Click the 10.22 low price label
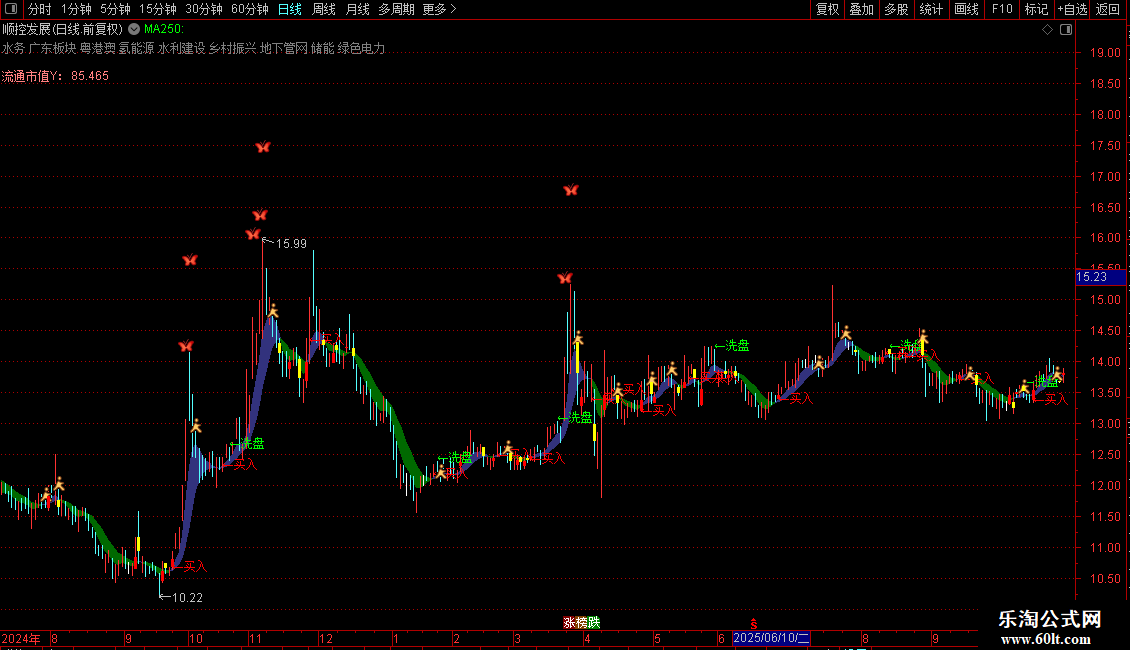 point(187,597)
